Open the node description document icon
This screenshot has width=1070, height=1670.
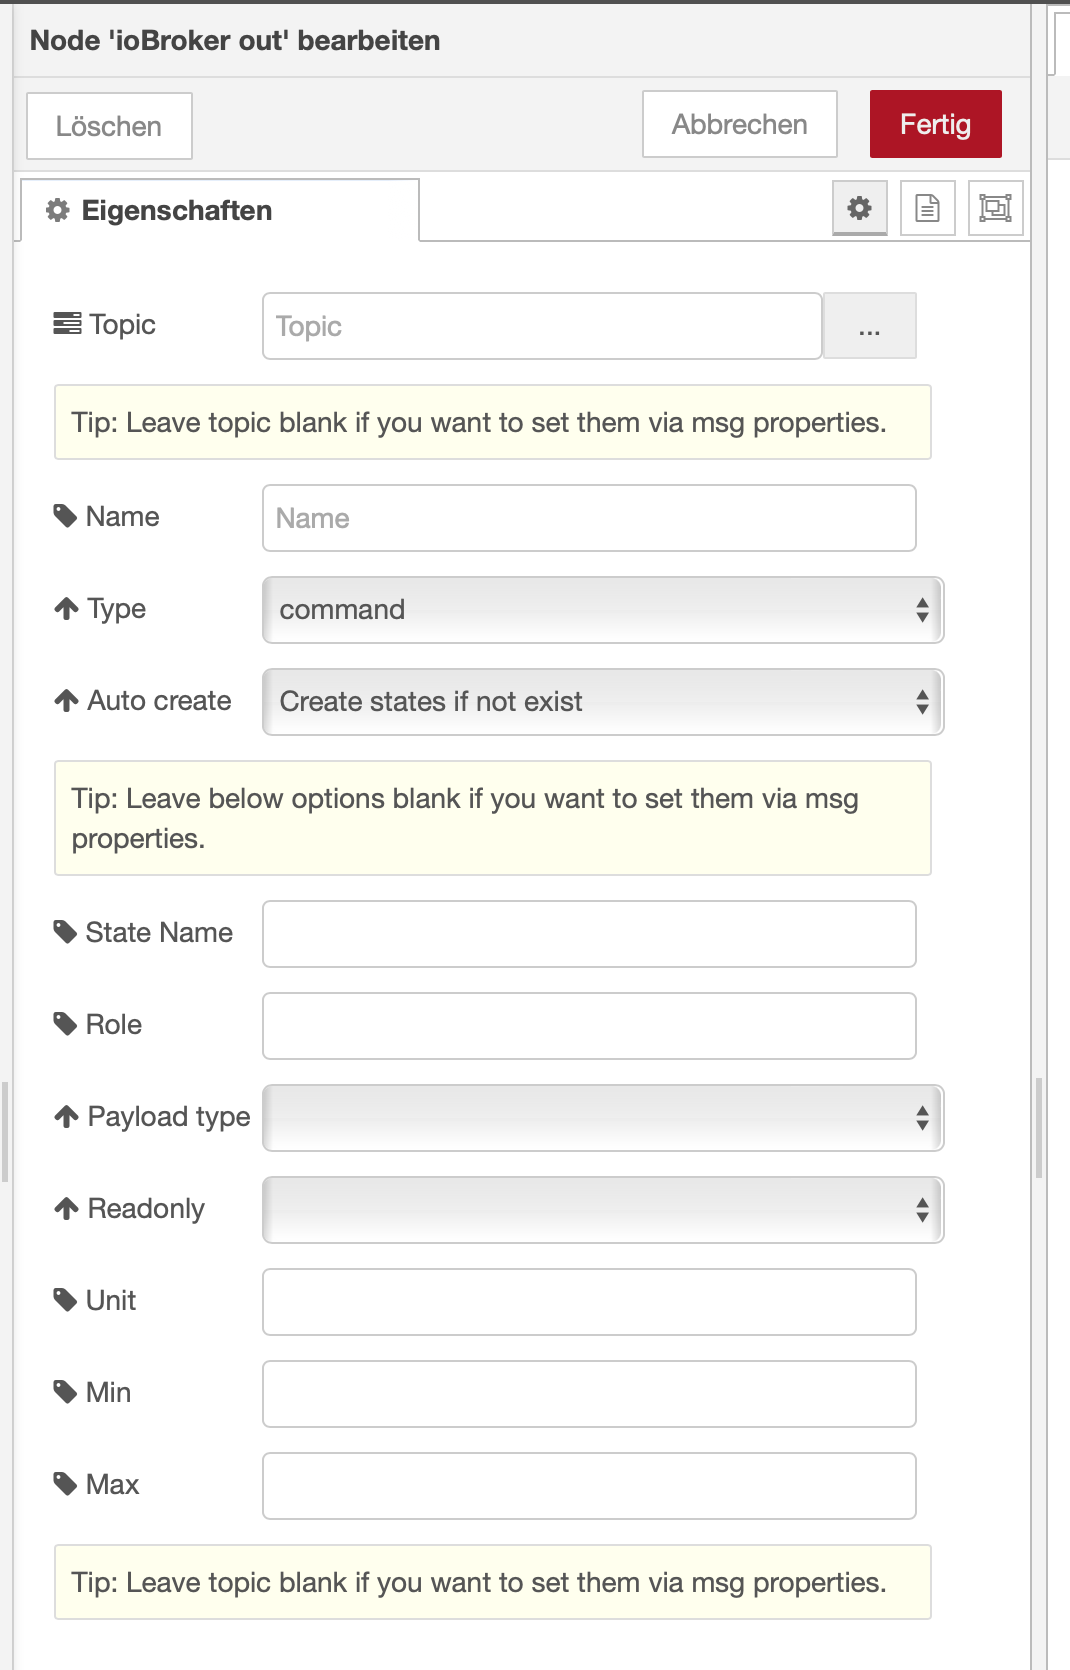[927, 208]
